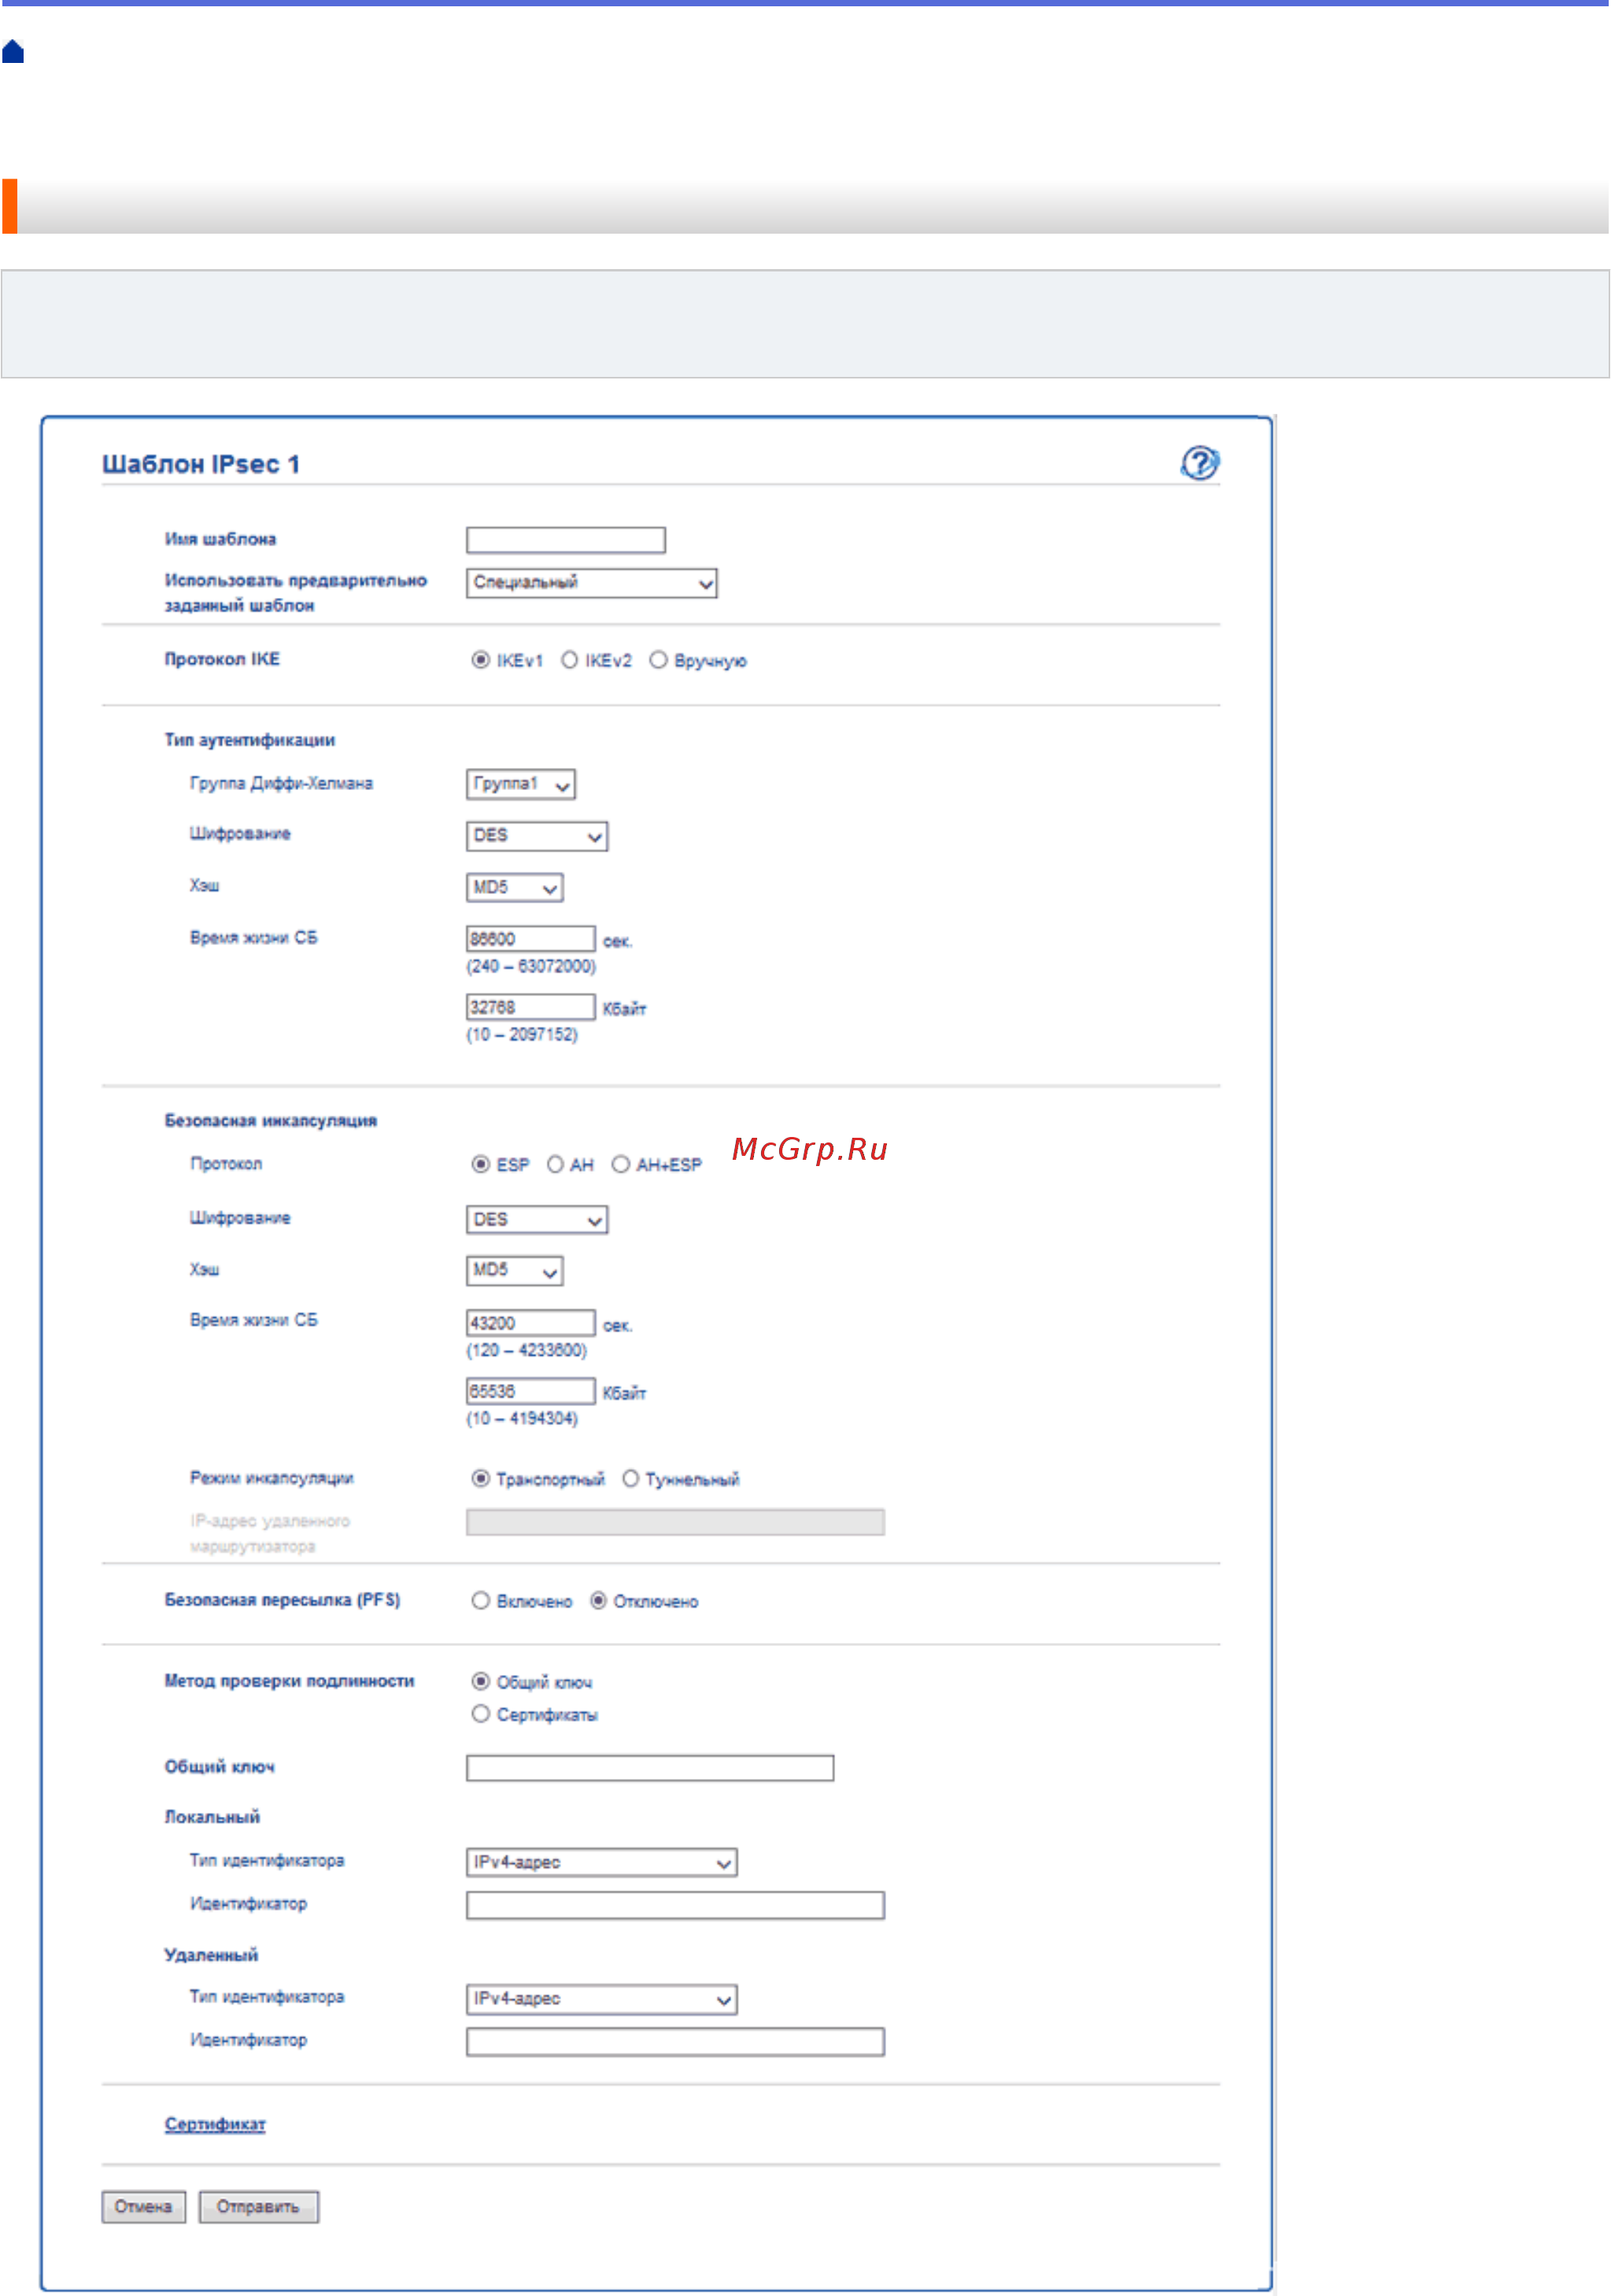
Task: Expand the Группа1 Diffie-Hellman dropdown
Action: [520, 784]
